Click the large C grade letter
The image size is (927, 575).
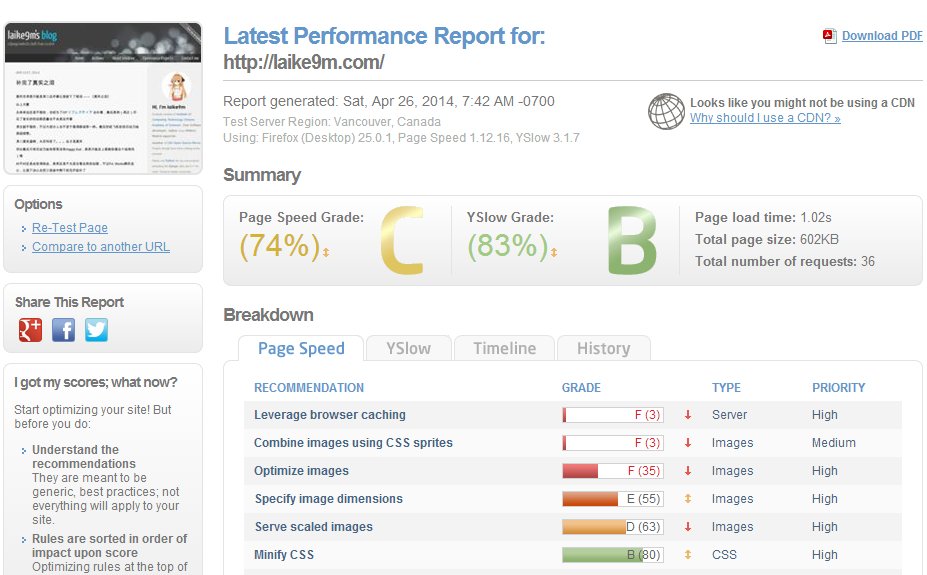click(x=403, y=241)
